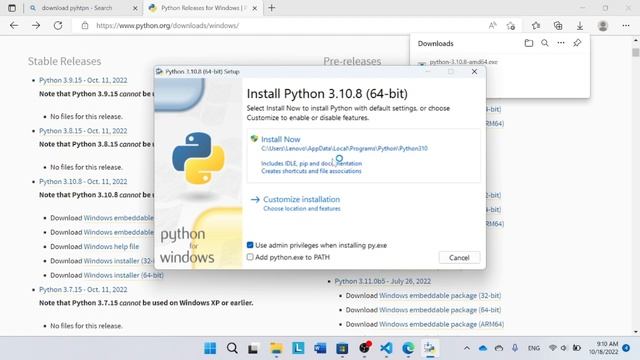Open the browser profile avatar

pyautogui.click(x=602, y=26)
